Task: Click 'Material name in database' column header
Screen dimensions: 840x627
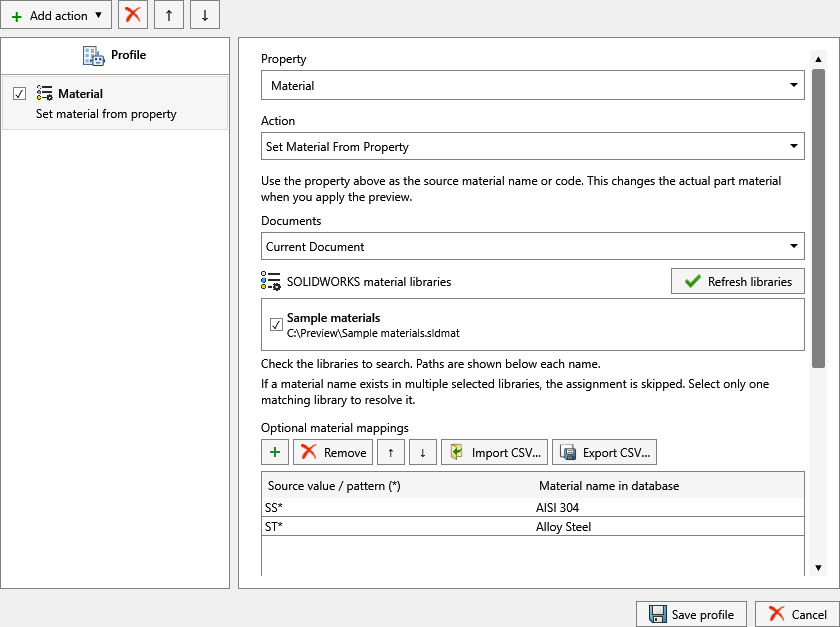Action: 609,486
